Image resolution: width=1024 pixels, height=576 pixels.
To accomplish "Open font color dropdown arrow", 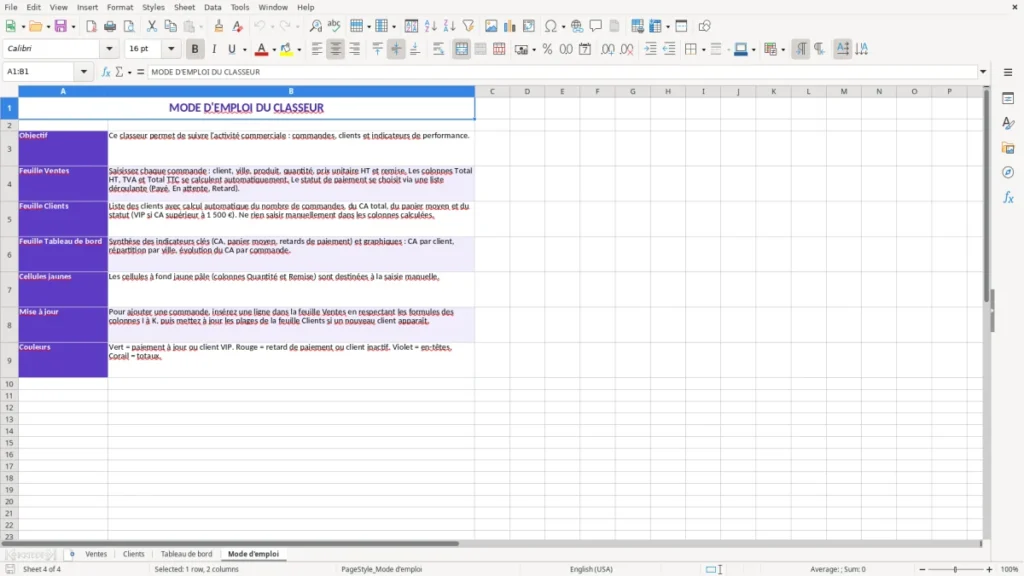I will [274, 50].
